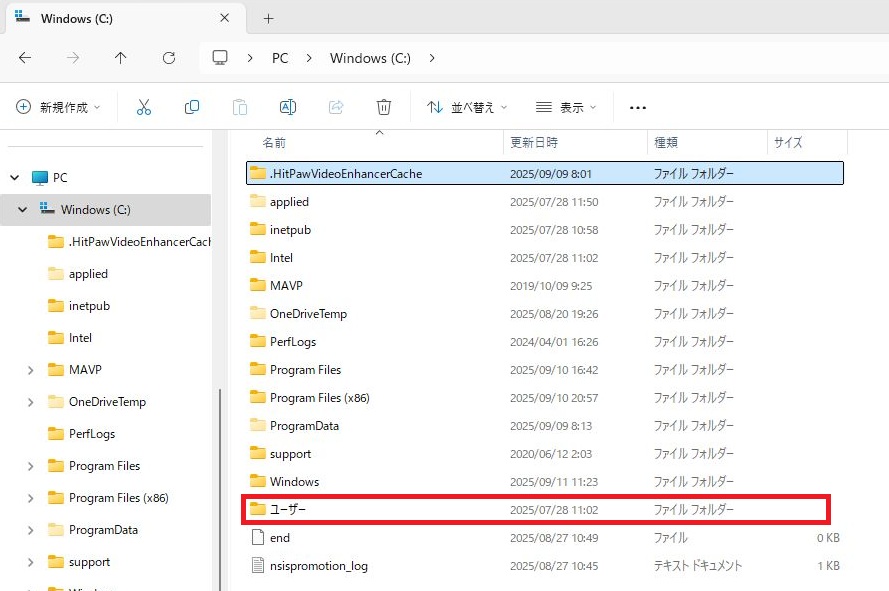Open the three-dots more options menu
889x591 pixels.
pos(638,107)
